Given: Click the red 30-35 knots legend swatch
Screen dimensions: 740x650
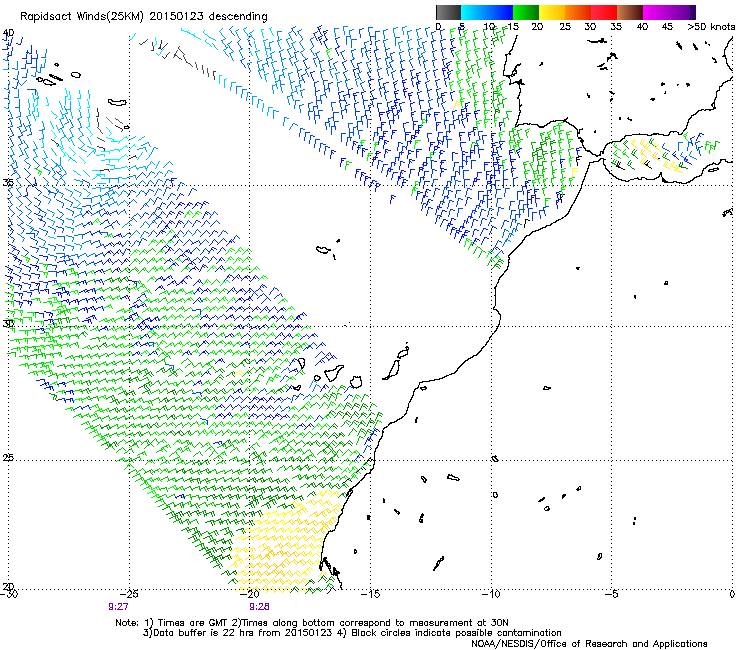Looking at the screenshot, I should pos(604,12).
